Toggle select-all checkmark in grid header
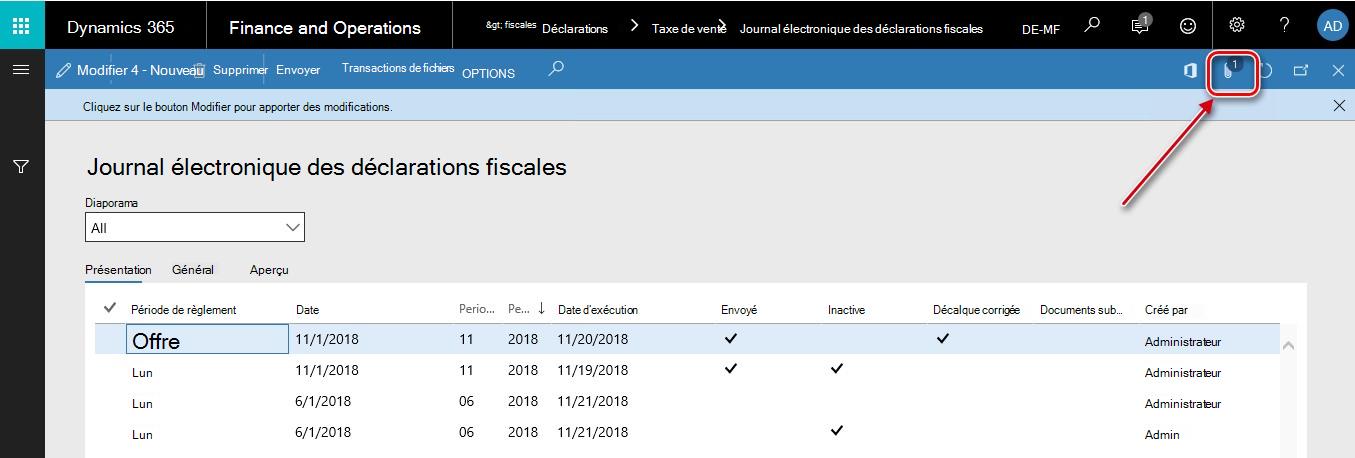This screenshot has width=1355, height=458. (x=110, y=308)
